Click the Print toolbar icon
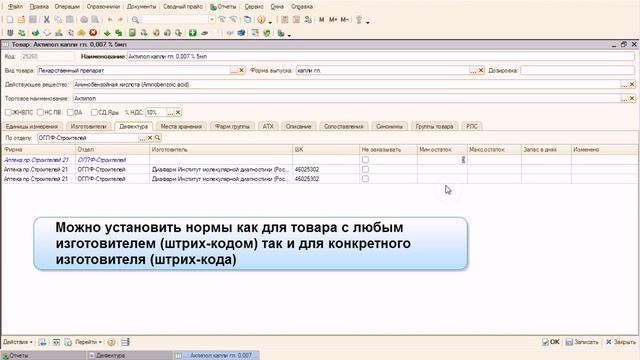The height and width of the screenshot is (360, 640). 84,20
